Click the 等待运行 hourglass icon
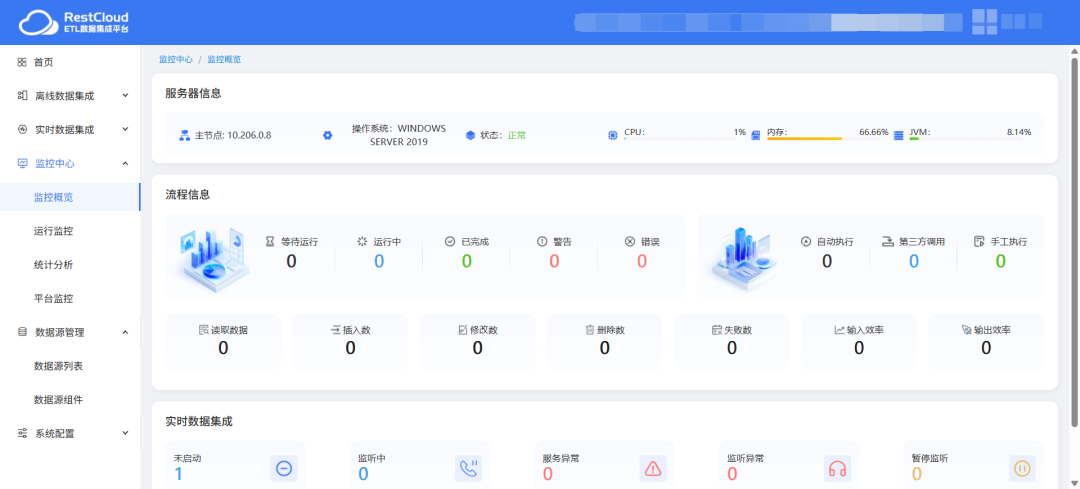Screen dimensions: 1080x489 pyautogui.click(x=270, y=242)
